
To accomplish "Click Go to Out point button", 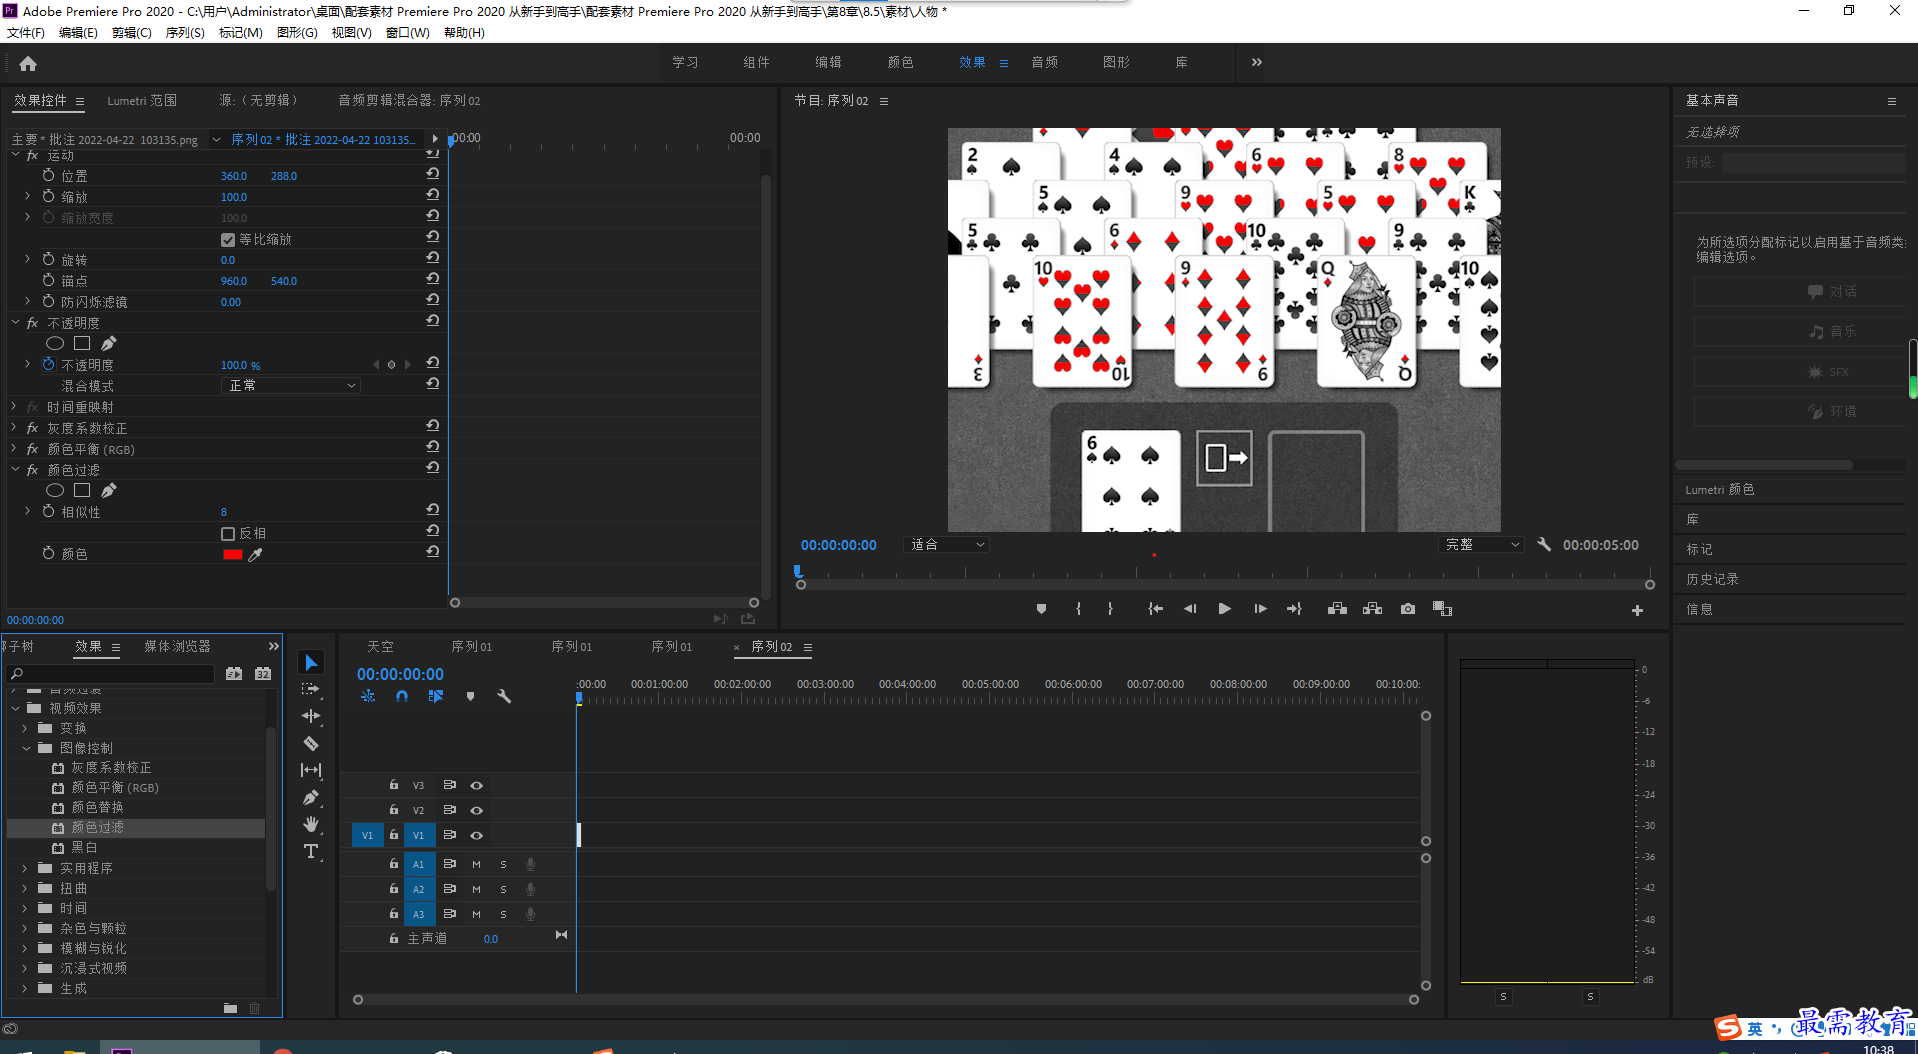I will click(1294, 609).
